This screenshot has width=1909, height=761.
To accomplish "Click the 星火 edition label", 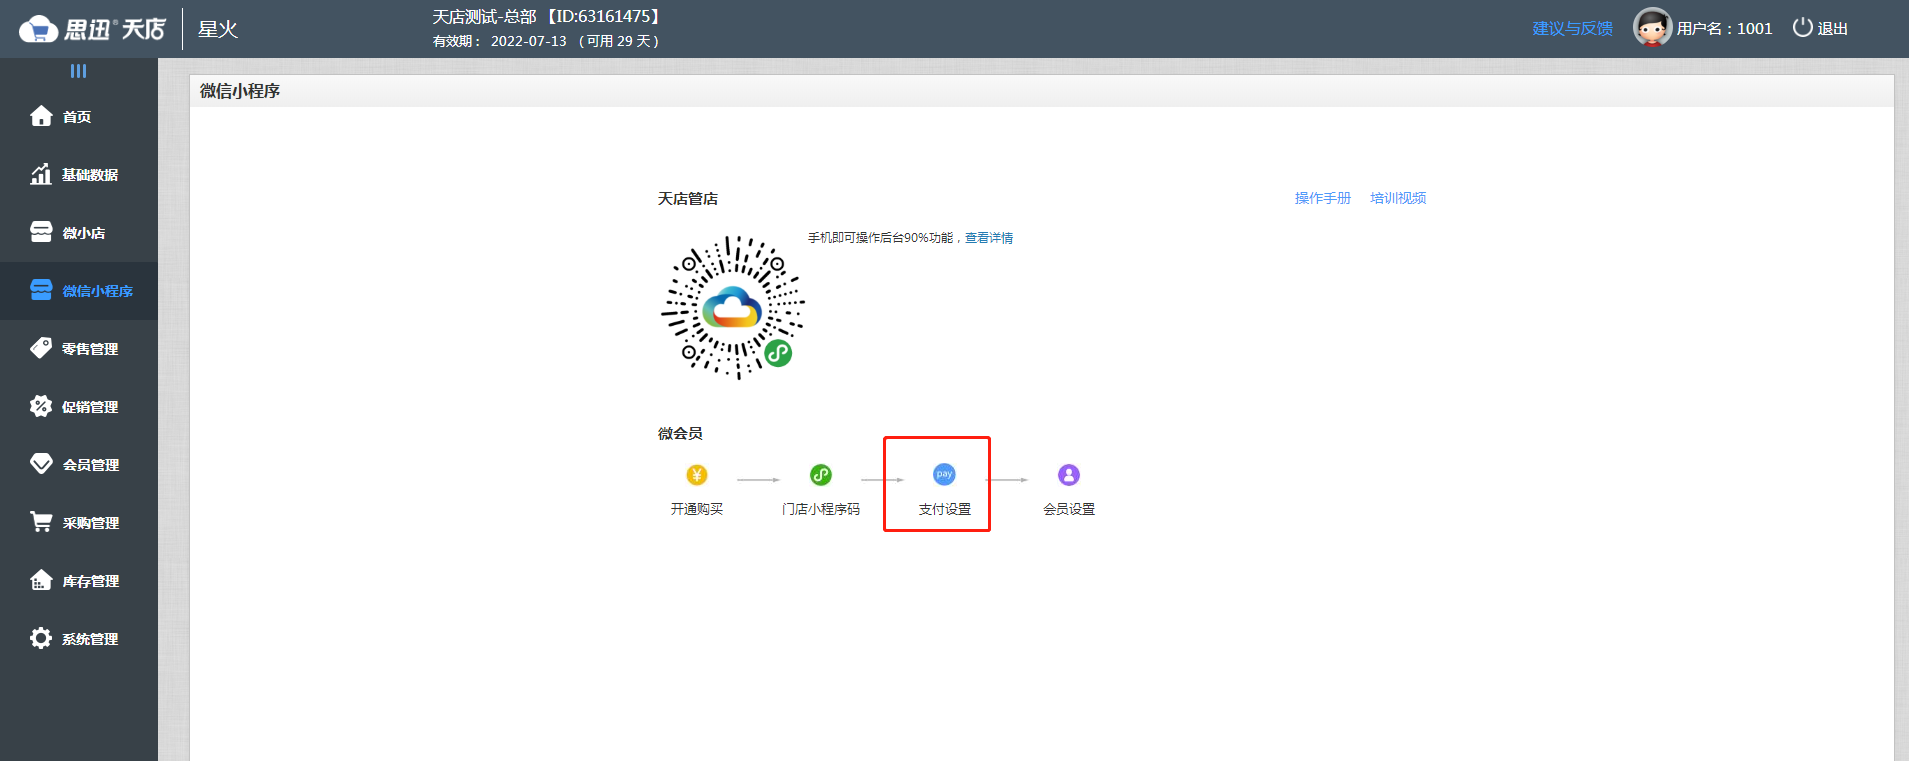I will [x=218, y=29].
